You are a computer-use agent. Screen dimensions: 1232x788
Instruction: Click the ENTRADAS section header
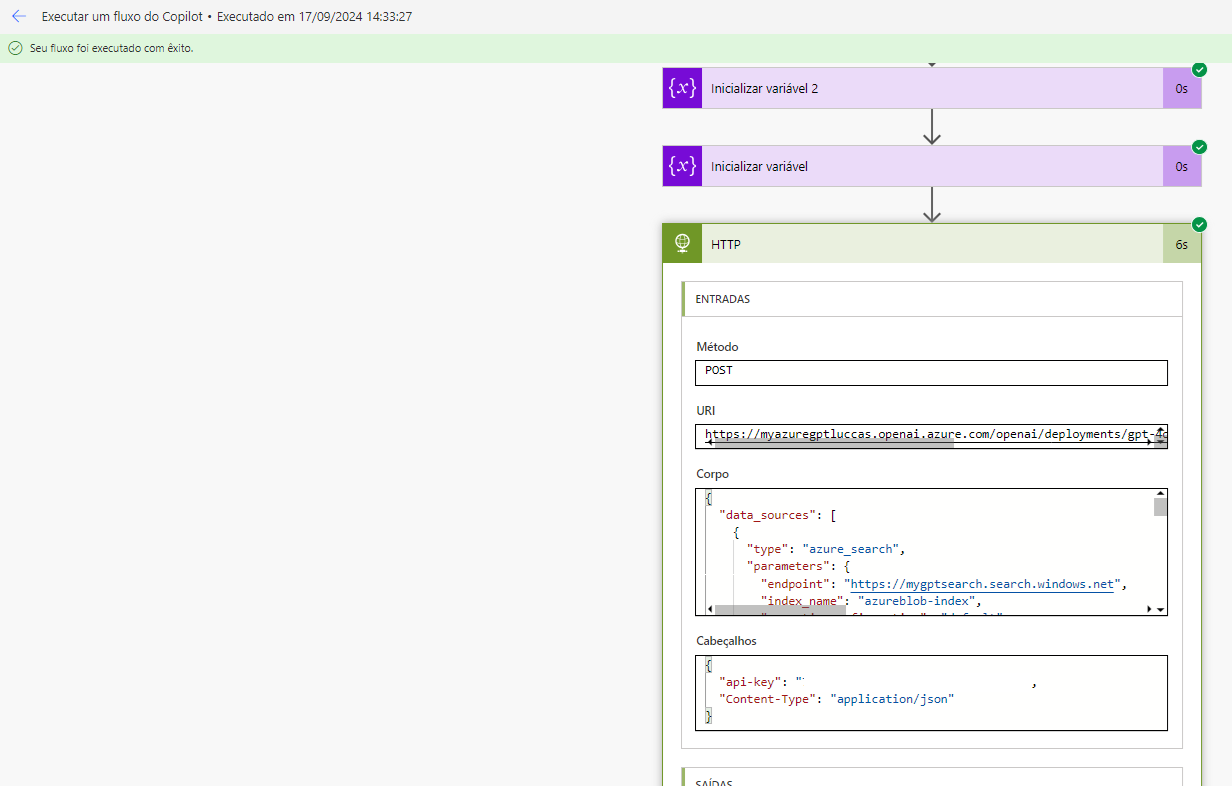(x=932, y=299)
